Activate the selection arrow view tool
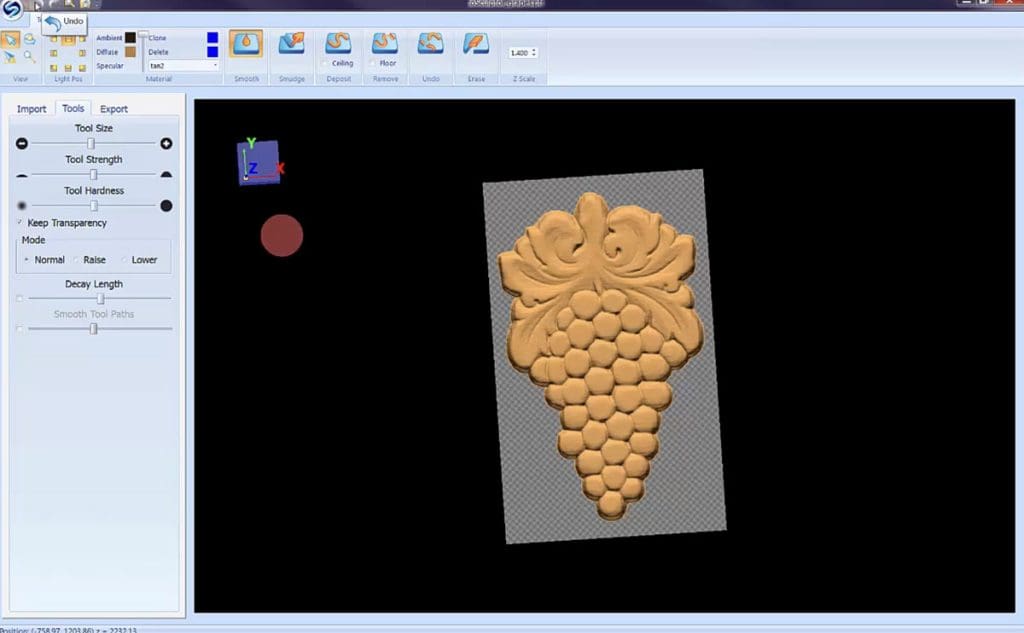Screen dimensions: 1024x633 pyautogui.click(x=10, y=40)
